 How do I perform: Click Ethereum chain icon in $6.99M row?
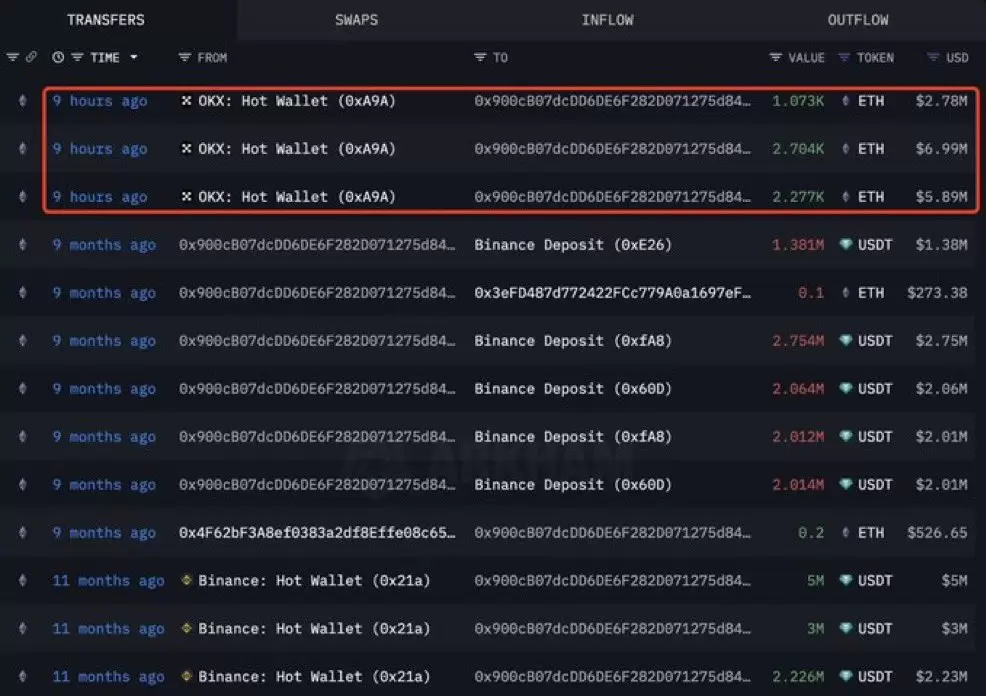(x=23, y=148)
